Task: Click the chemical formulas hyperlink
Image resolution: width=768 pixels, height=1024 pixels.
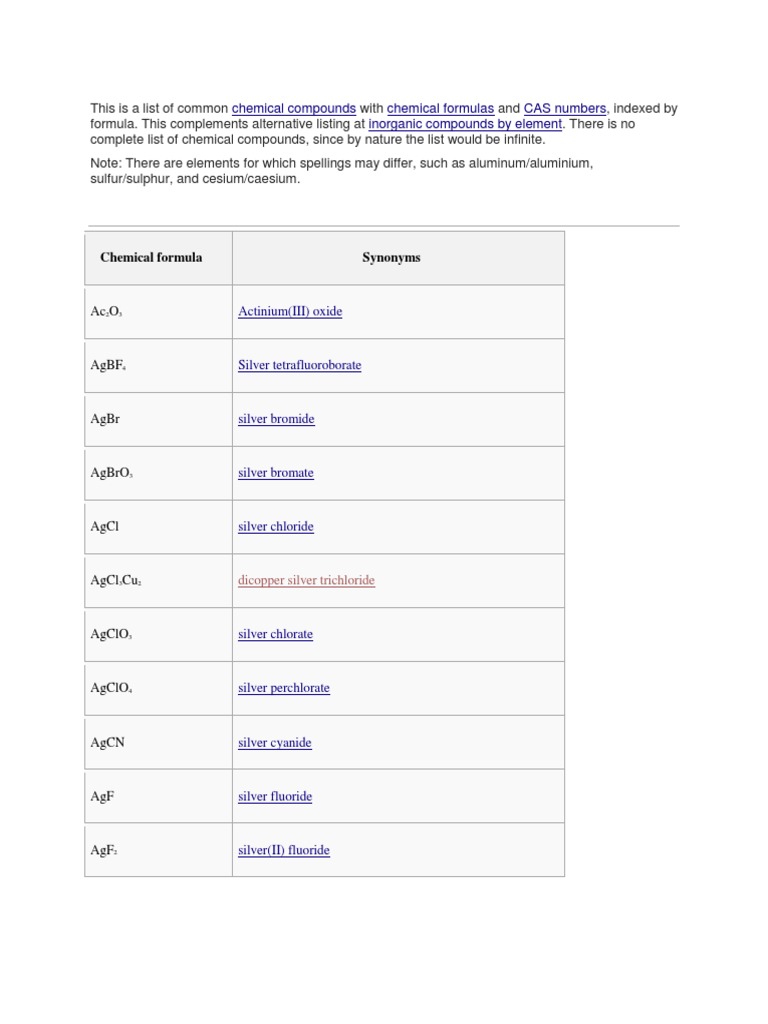Action: coord(440,108)
